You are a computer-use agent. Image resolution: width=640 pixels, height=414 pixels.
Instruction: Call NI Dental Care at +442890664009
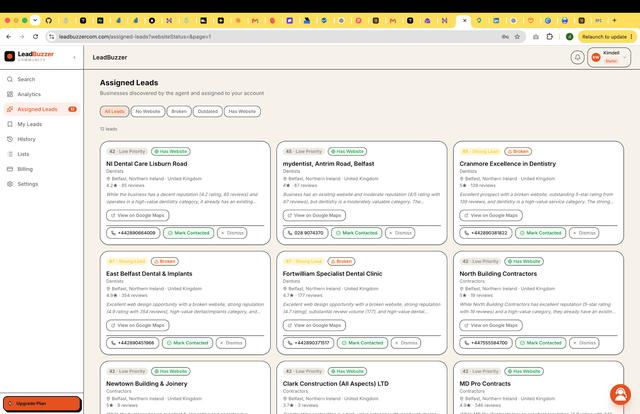click(133, 233)
